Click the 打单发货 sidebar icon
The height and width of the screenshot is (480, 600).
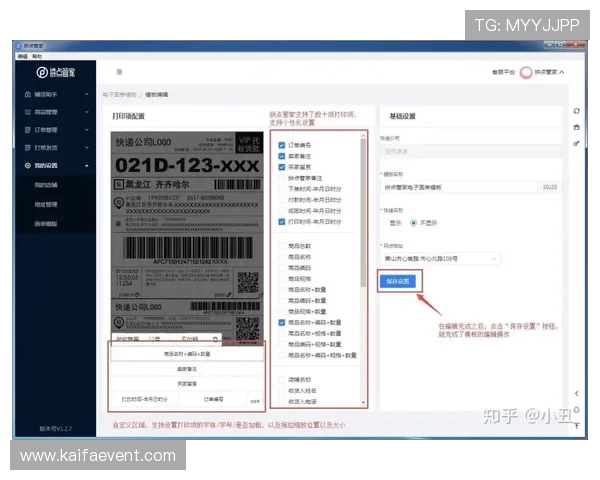26,147
